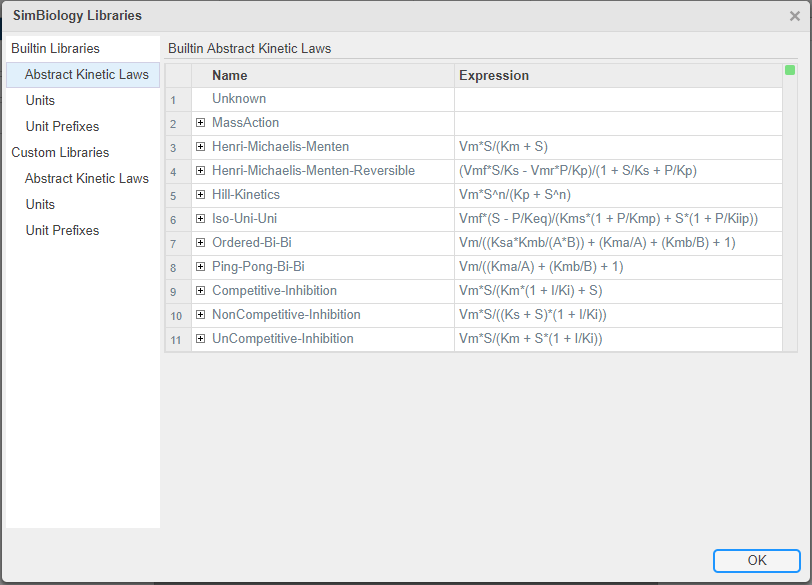Screen dimensions: 812x585
Task: Close the SimBiology Libraries dialog
Action: coord(795,16)
